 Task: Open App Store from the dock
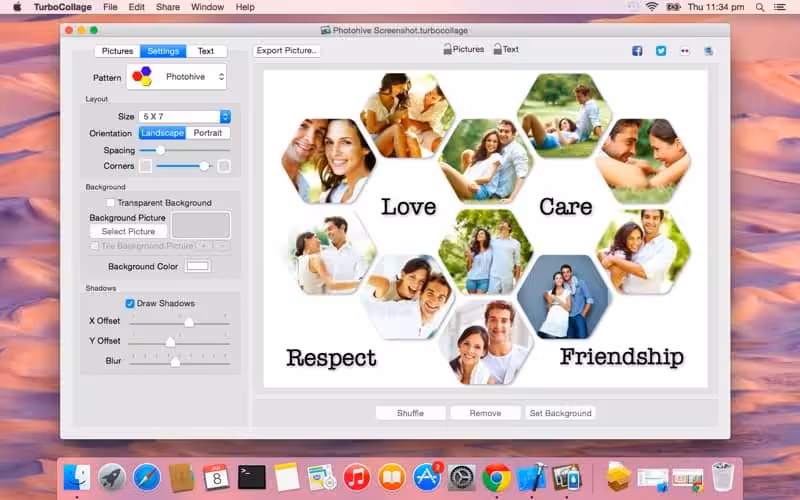[x=427, y=478]
